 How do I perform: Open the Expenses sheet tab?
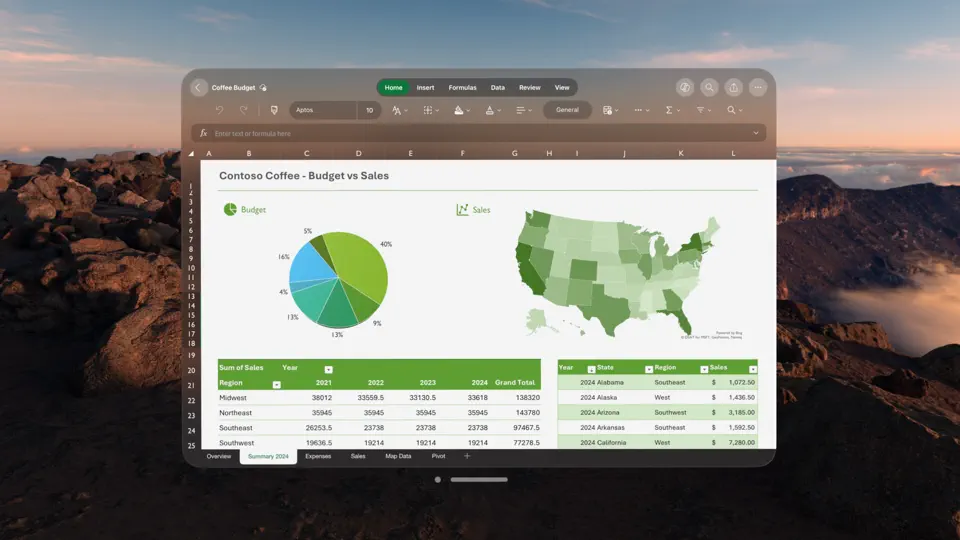click(318, 456)
